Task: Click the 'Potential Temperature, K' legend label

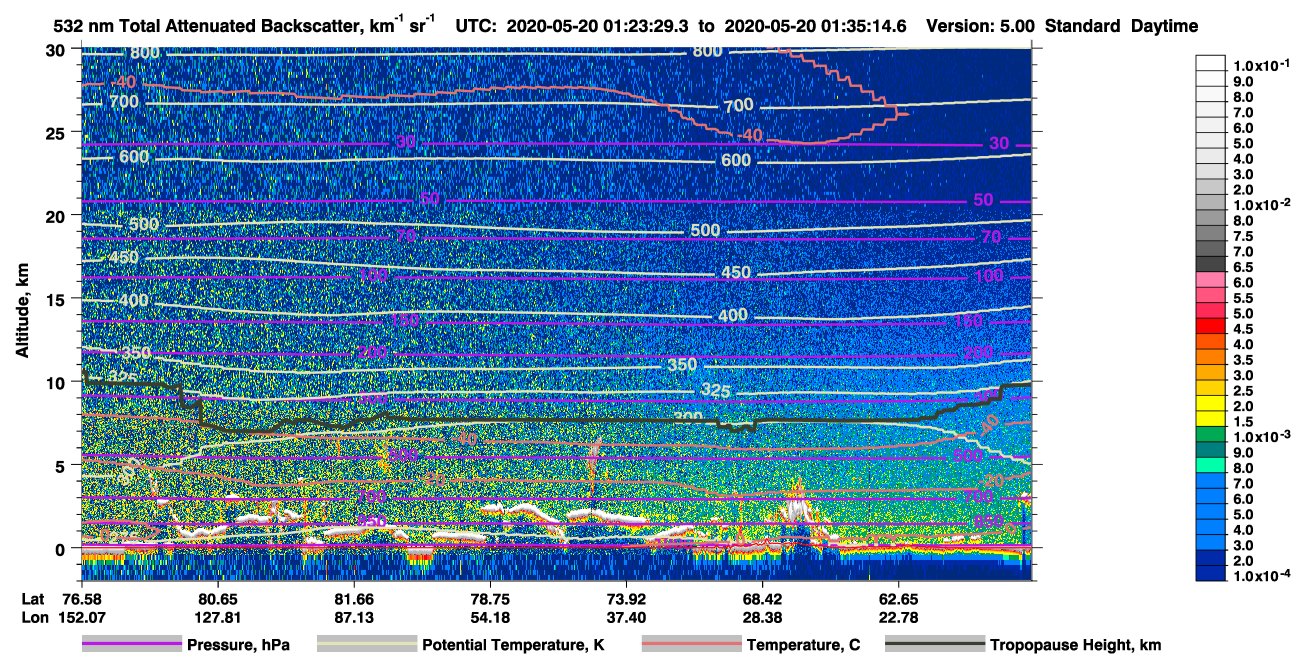Action: point(513,646)
